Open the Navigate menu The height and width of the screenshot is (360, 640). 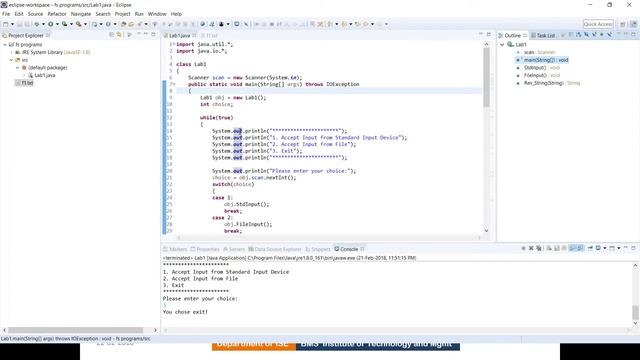[81, 14]
